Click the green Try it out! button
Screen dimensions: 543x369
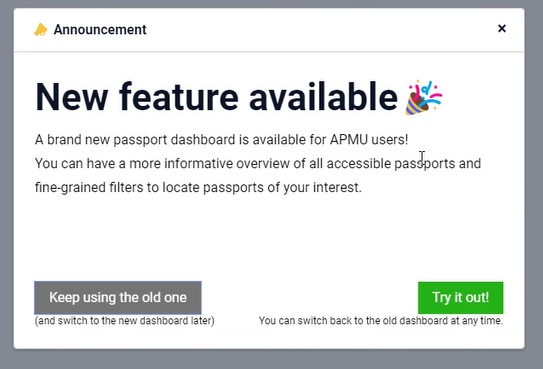461,298
